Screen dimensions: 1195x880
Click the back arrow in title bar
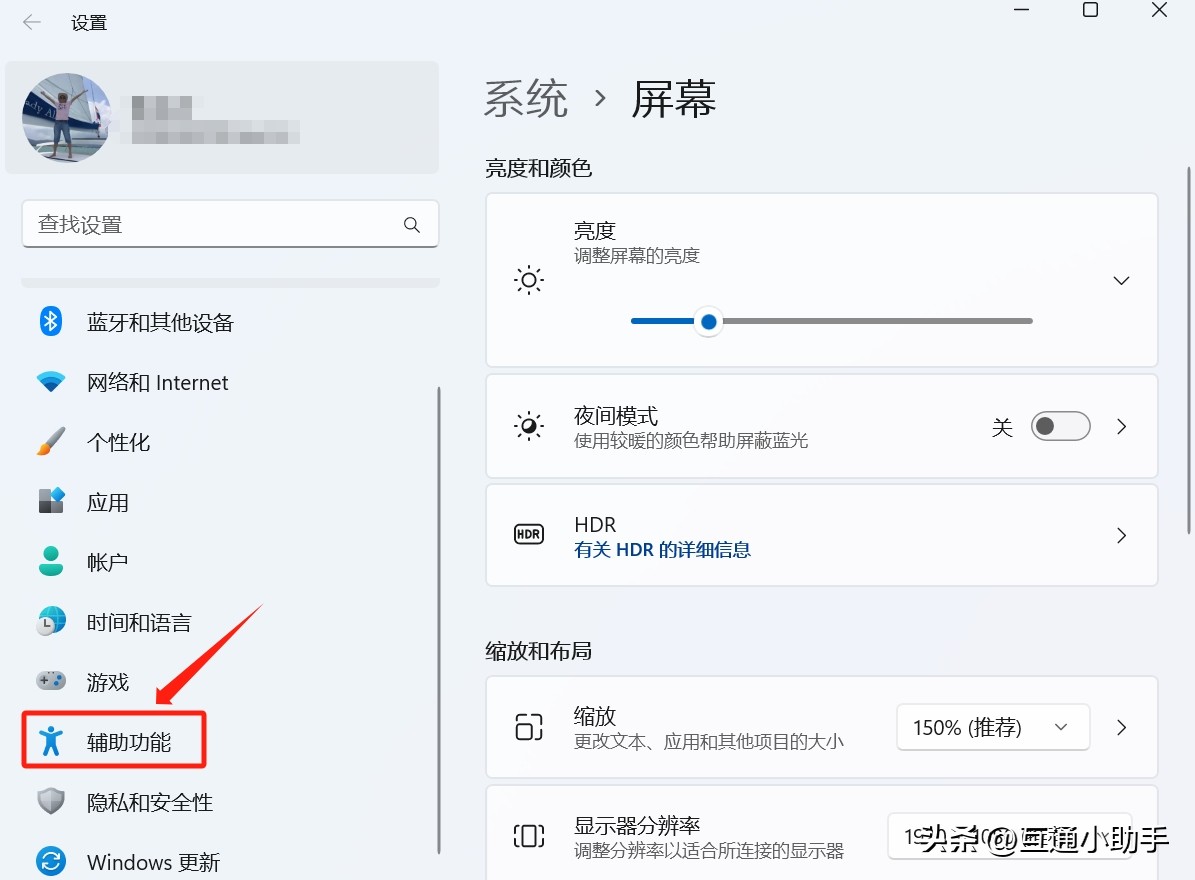coord(32,22)
